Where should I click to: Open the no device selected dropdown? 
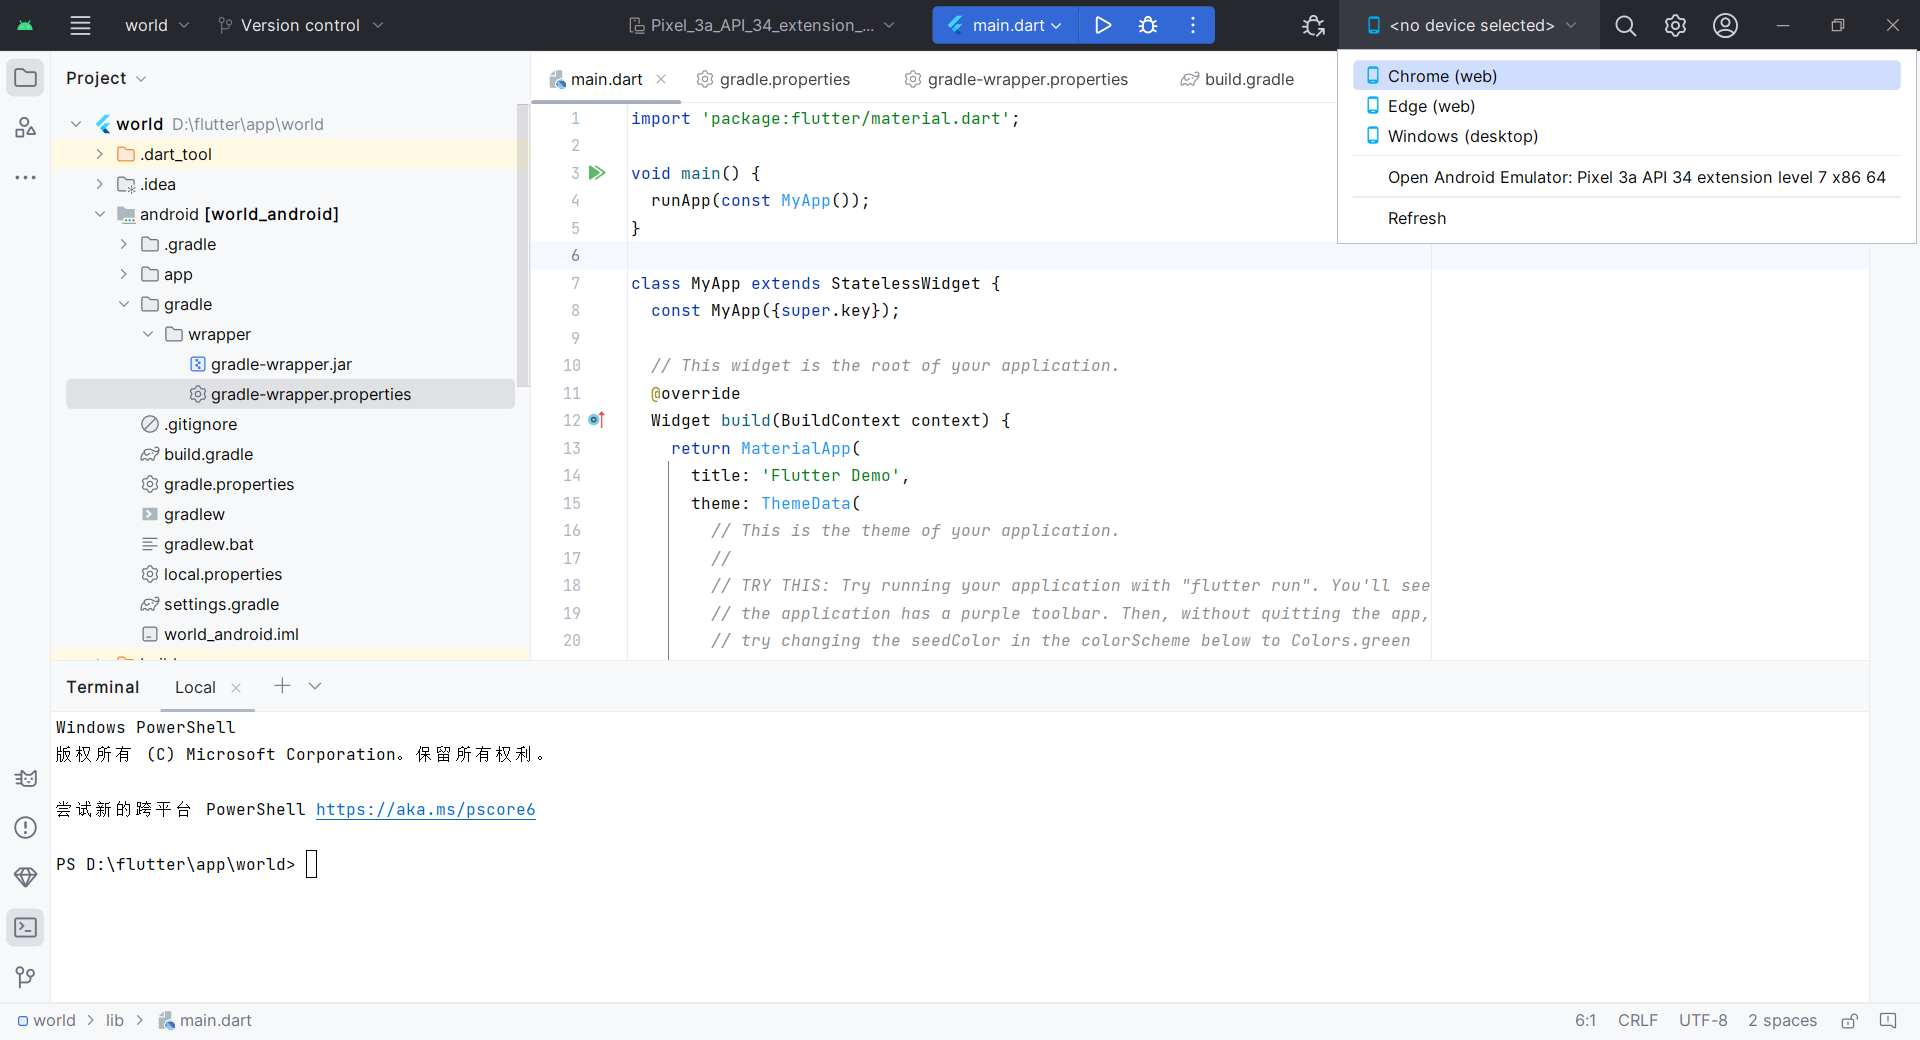[1471, 25]
